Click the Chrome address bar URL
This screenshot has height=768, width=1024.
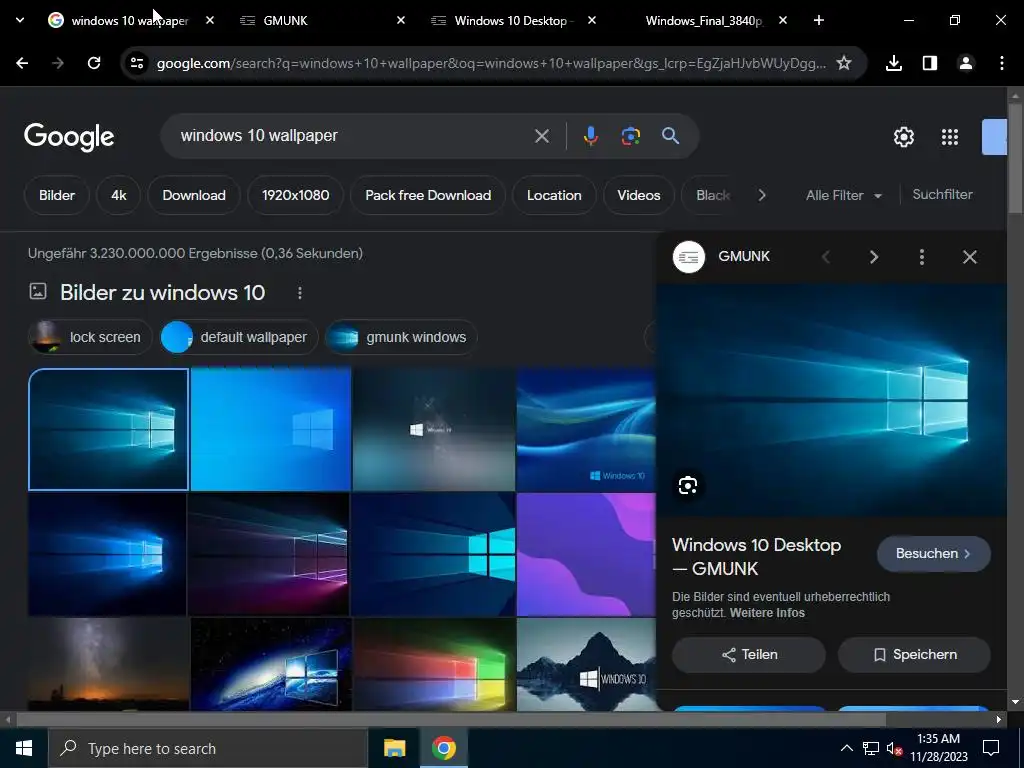pyautogui.click(x=490, y=63)
